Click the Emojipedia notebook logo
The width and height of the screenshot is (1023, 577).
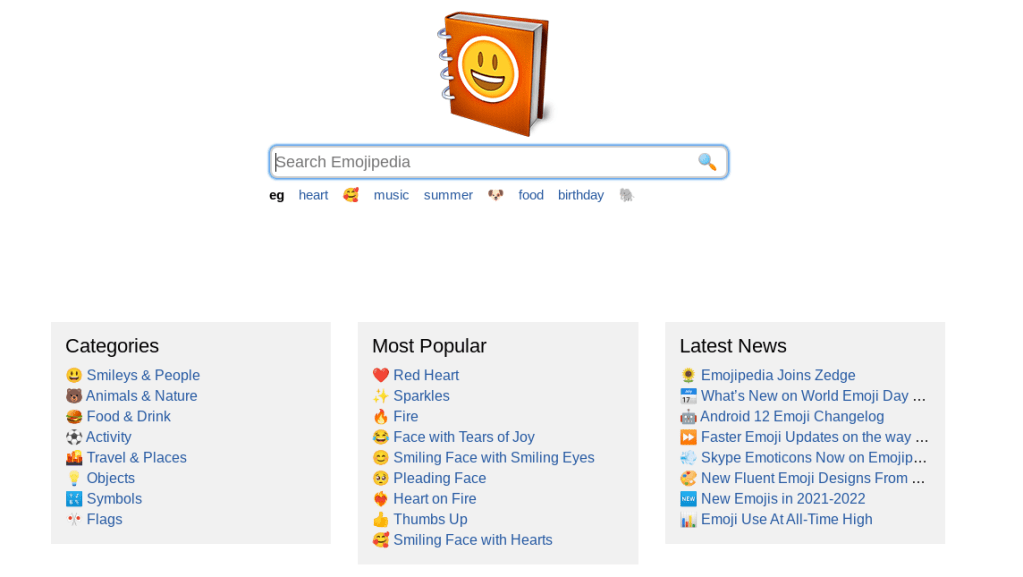point(492,73)
